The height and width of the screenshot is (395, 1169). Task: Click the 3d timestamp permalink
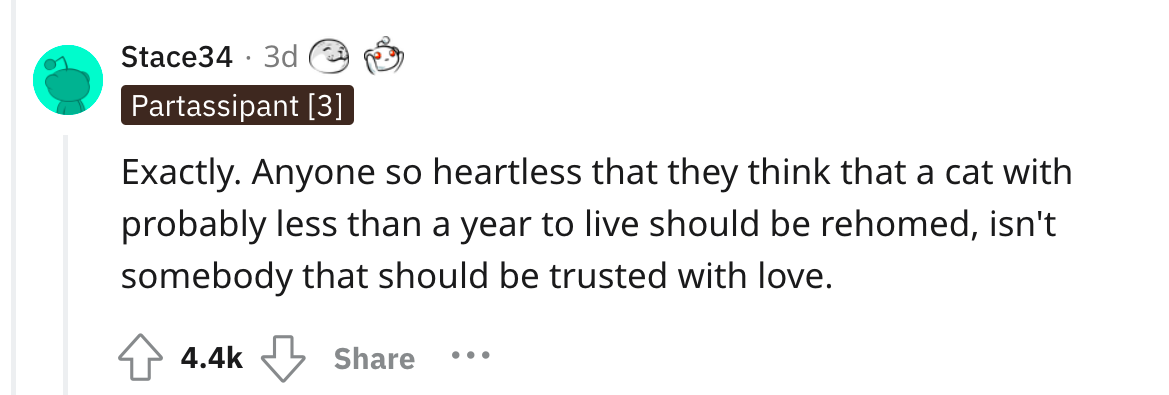tap(280, 57)
